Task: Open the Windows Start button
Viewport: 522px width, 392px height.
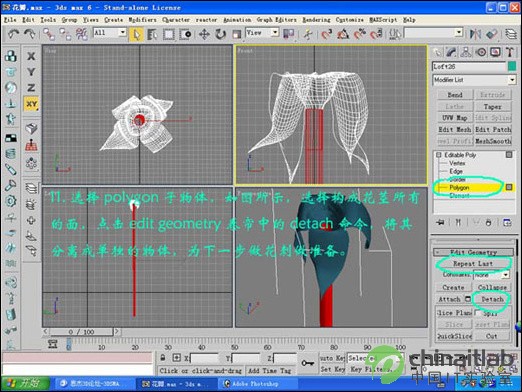Action: coord(25,383)
